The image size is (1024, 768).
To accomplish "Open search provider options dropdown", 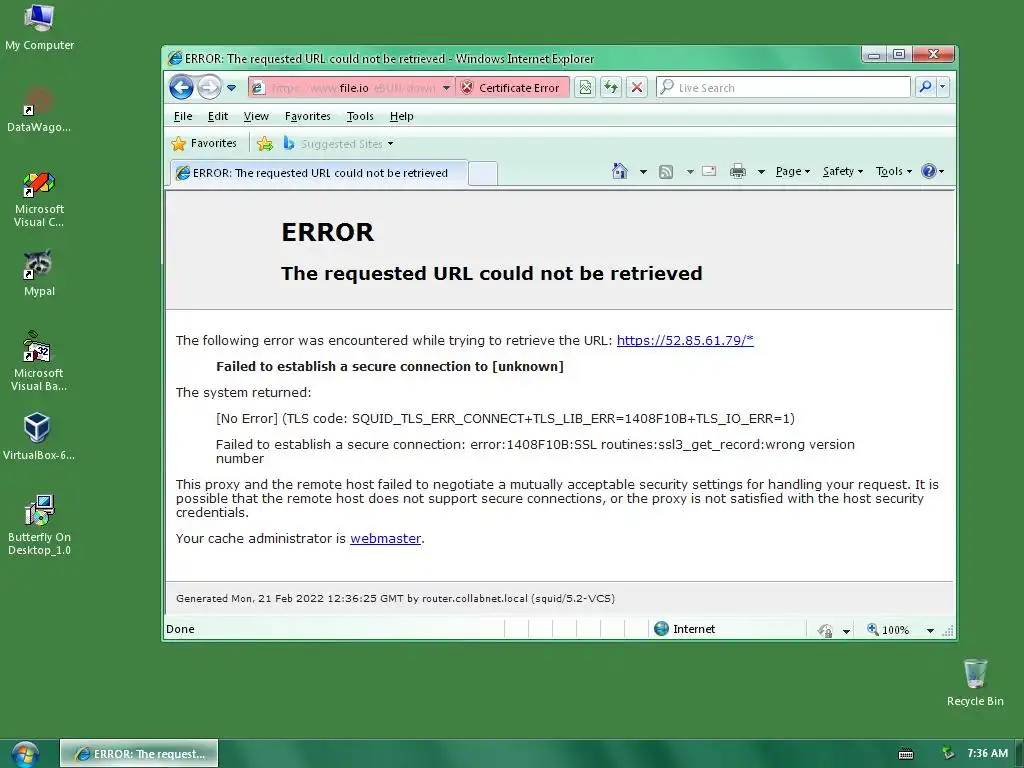I will (942, 87).
